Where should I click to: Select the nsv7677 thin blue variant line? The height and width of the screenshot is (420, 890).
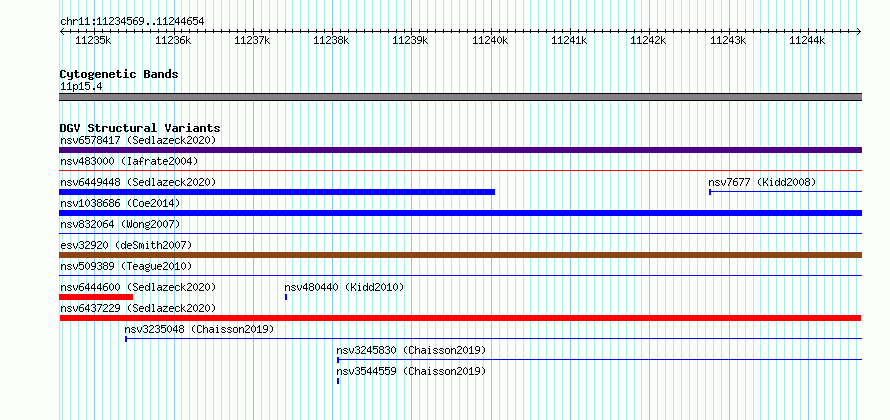point(786,192)
